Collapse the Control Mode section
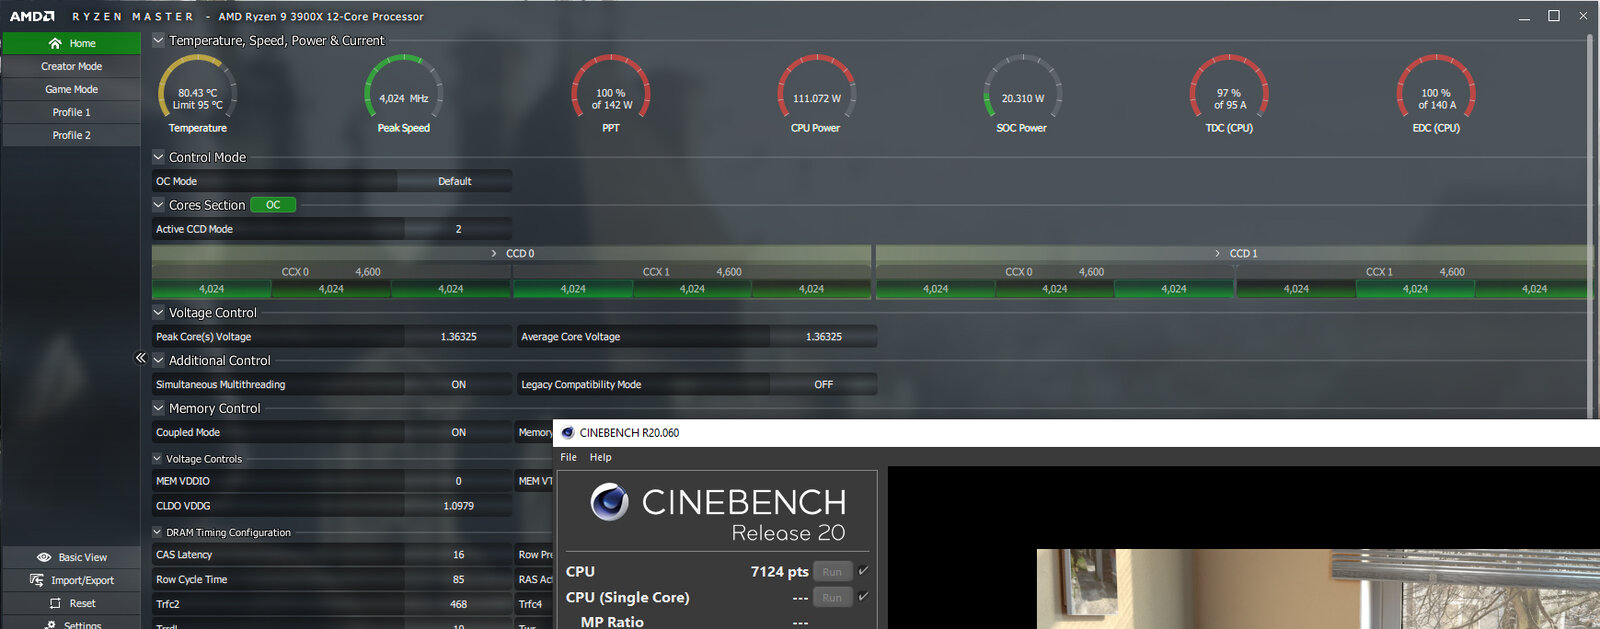The width and height of the screenshot is (1600, 629). [158, 157]
